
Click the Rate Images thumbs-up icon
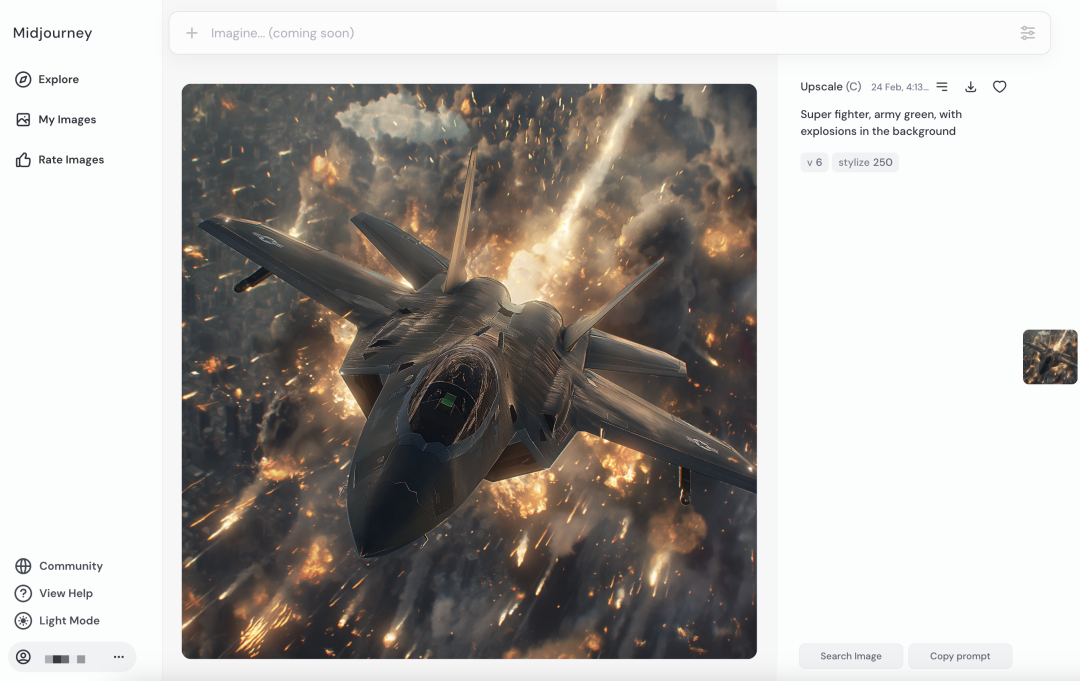tap(23, 160)
